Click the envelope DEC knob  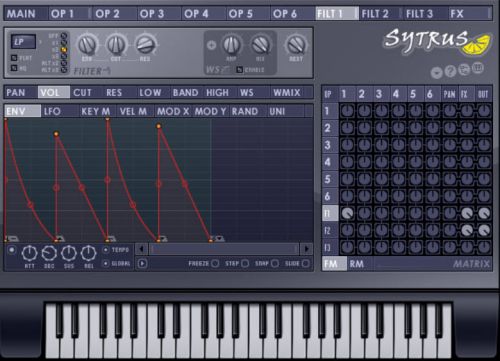(49, 253)
